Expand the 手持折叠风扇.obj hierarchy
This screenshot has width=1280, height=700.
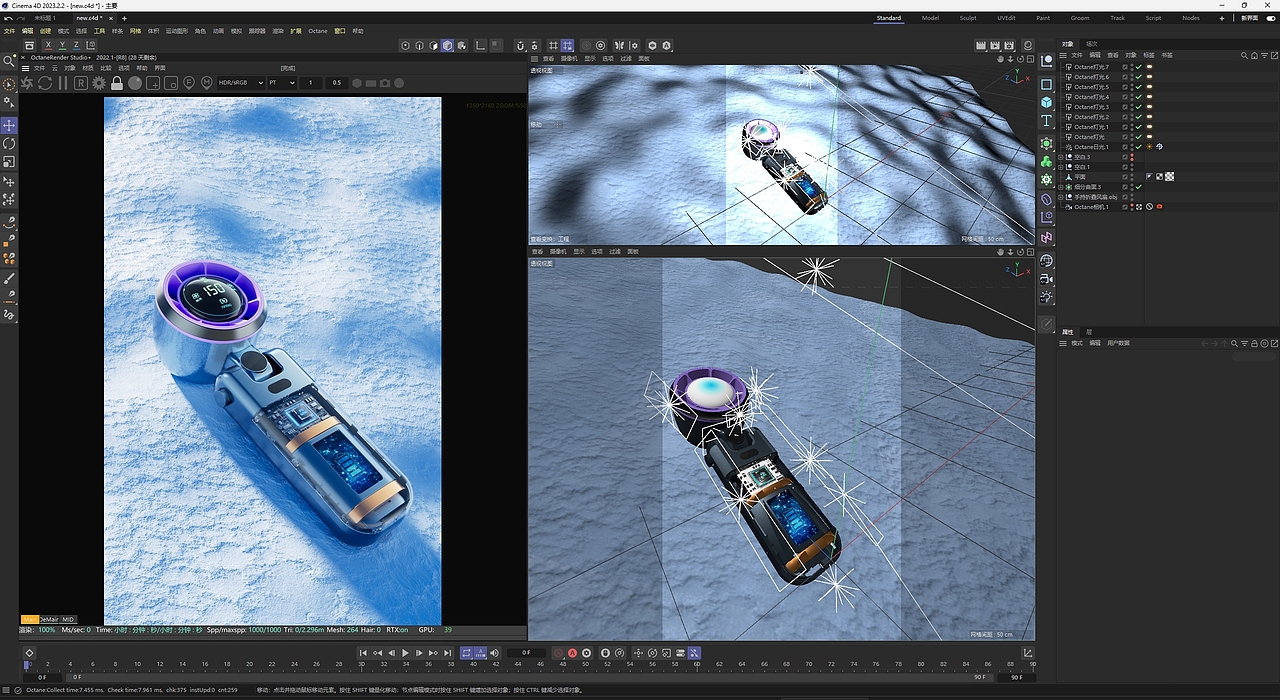click(1060, 196)
